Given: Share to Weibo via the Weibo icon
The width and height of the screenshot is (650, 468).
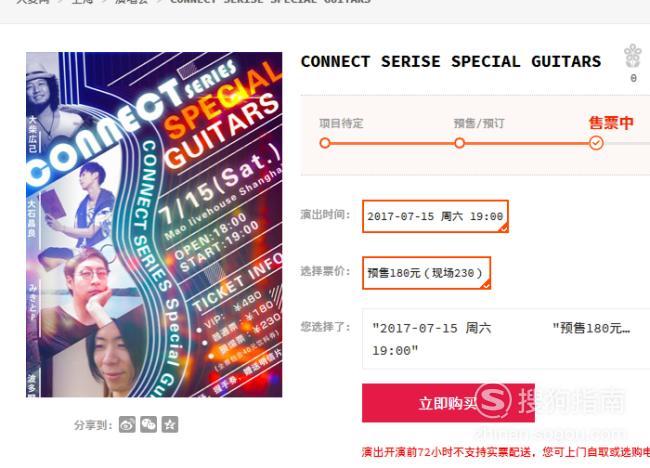Looking at the screenshot, I should [127, 424].
